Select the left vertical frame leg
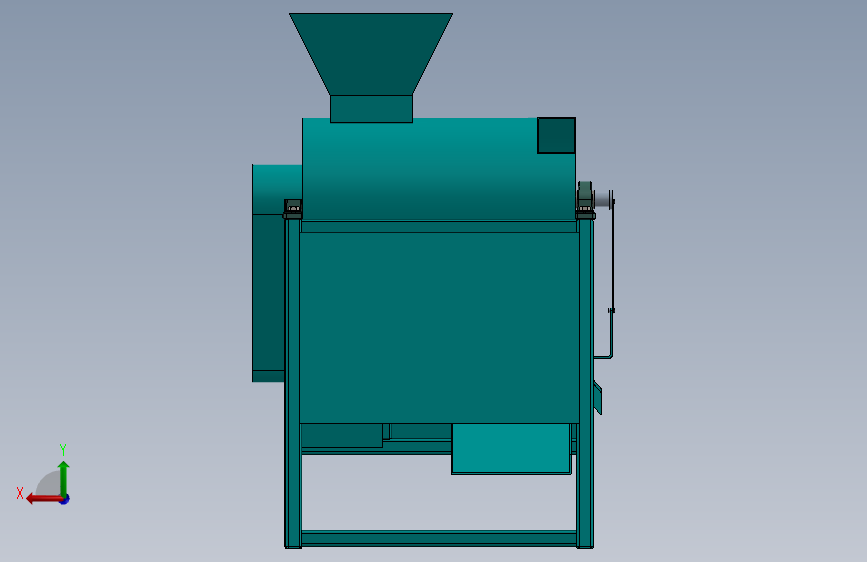 293,383
